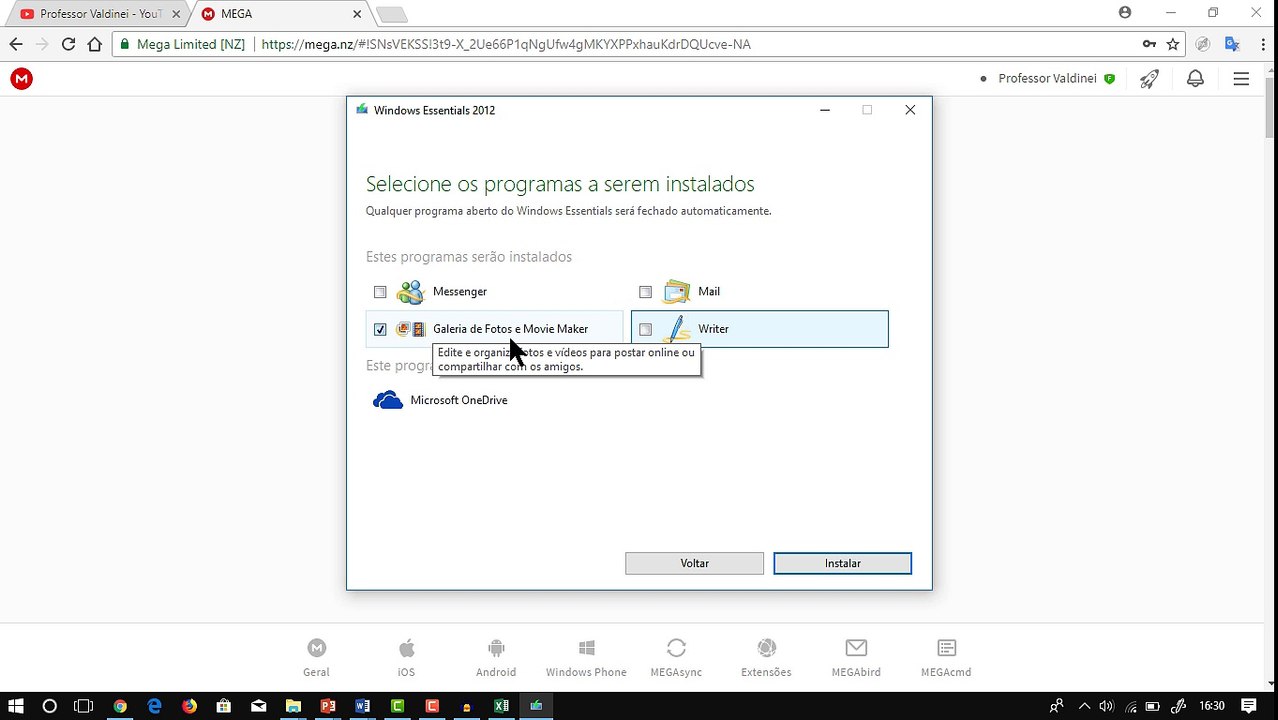Open the MEGA hamburger menu

pos(1241,78)
